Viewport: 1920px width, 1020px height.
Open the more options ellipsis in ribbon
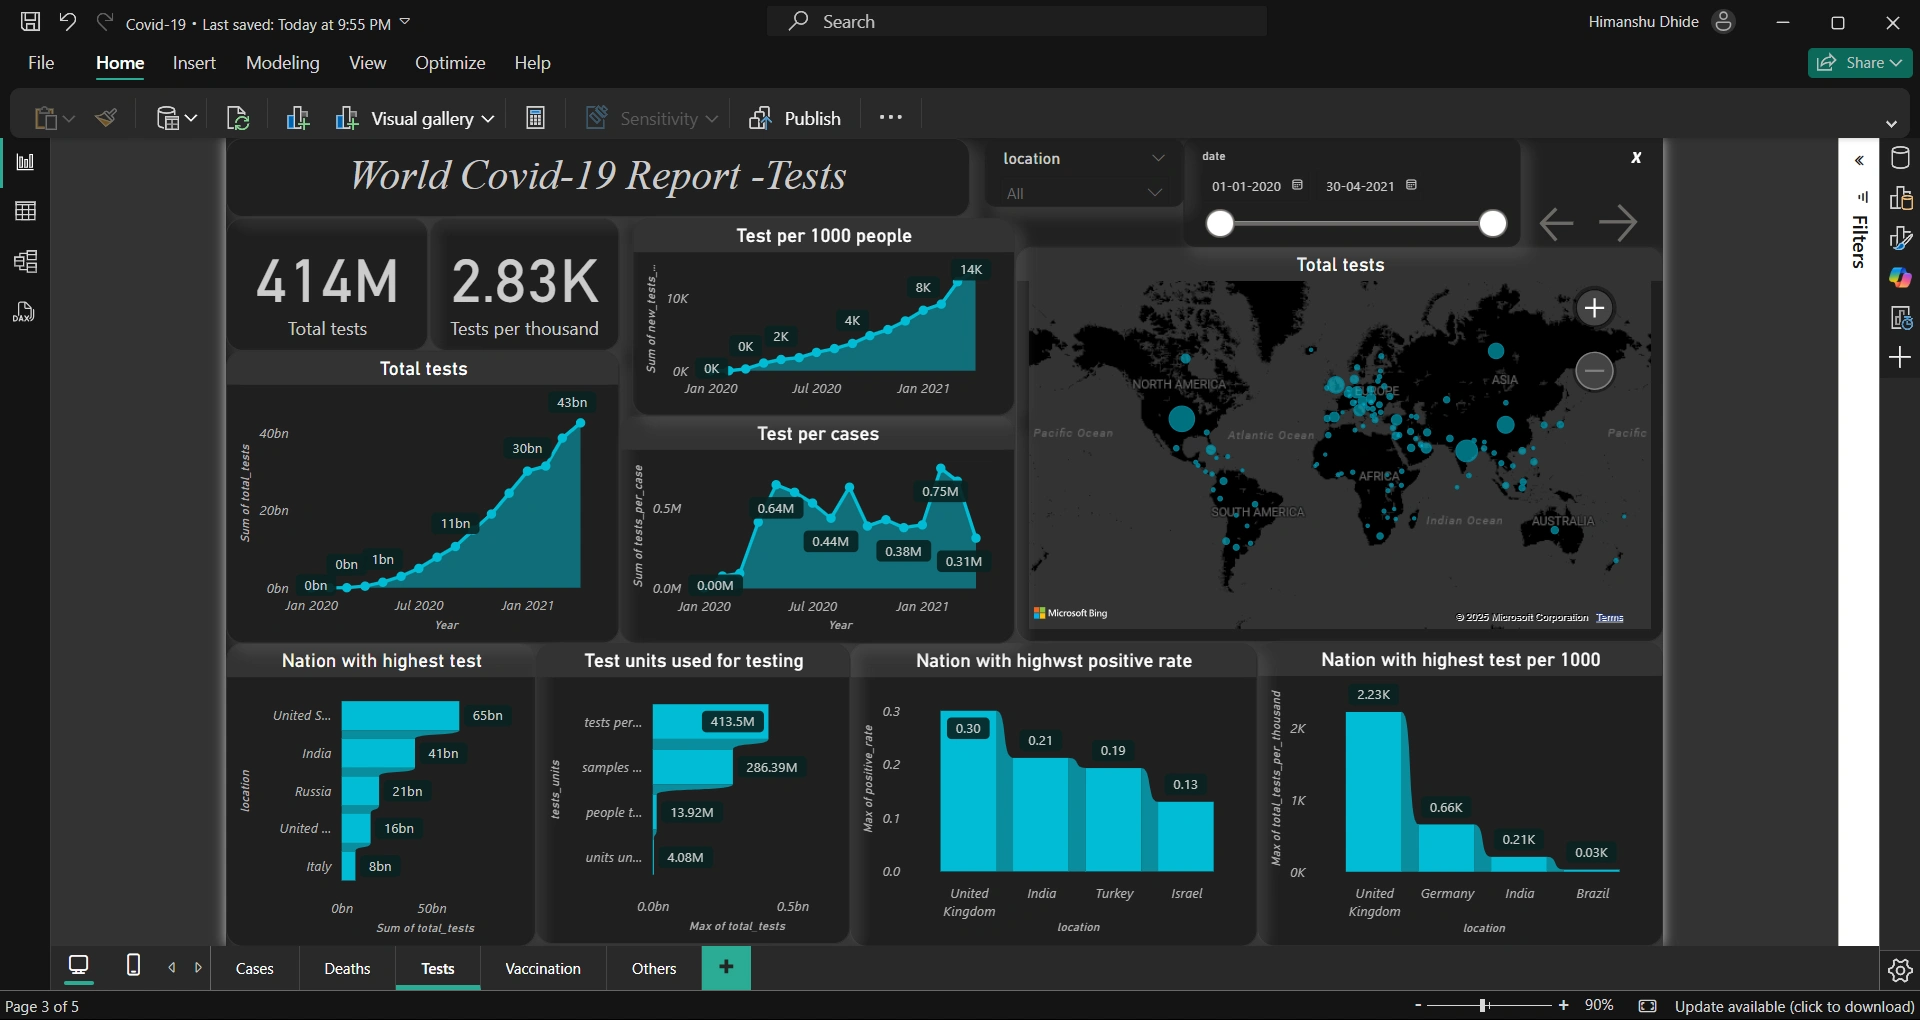pyautogui.click(x=890, y=117)
